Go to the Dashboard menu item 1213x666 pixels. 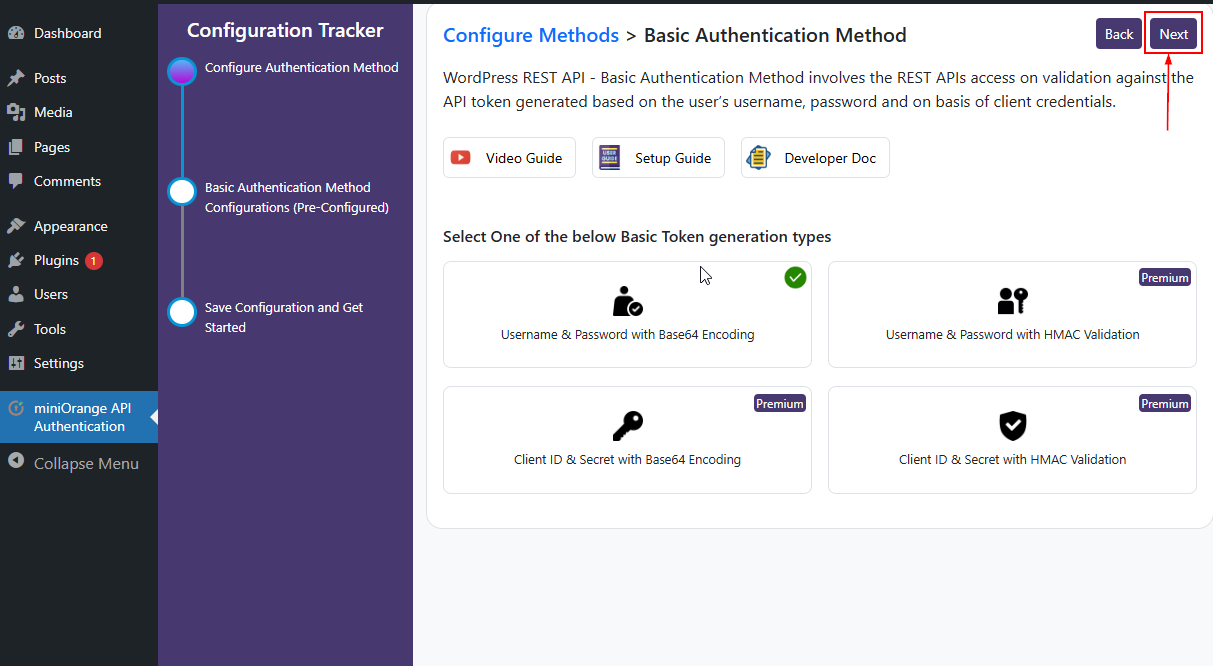point(67,34)
